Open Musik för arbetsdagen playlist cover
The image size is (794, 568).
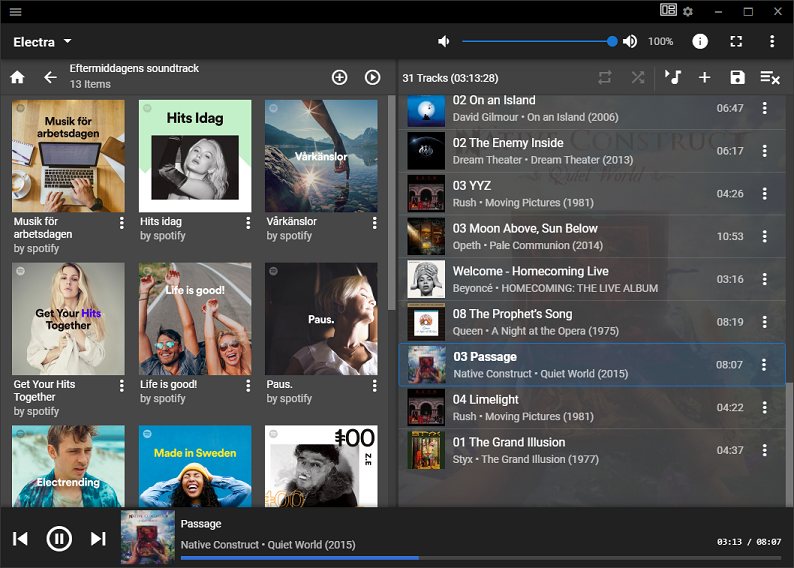pyautogui.click(x=68, y=156)
